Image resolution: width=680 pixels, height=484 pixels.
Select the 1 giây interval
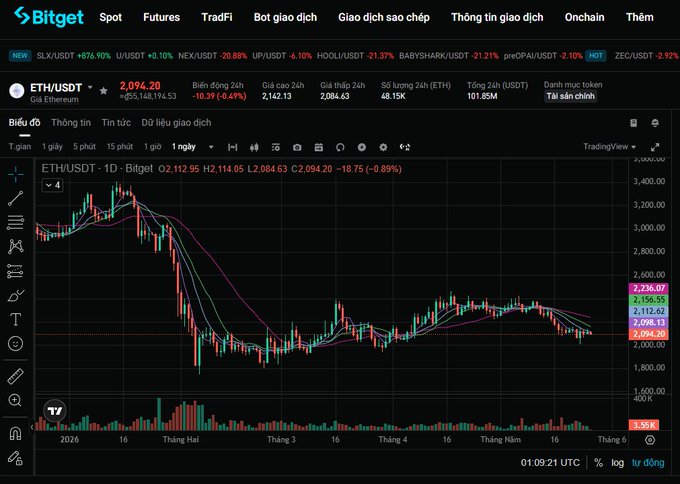[52, 147]
